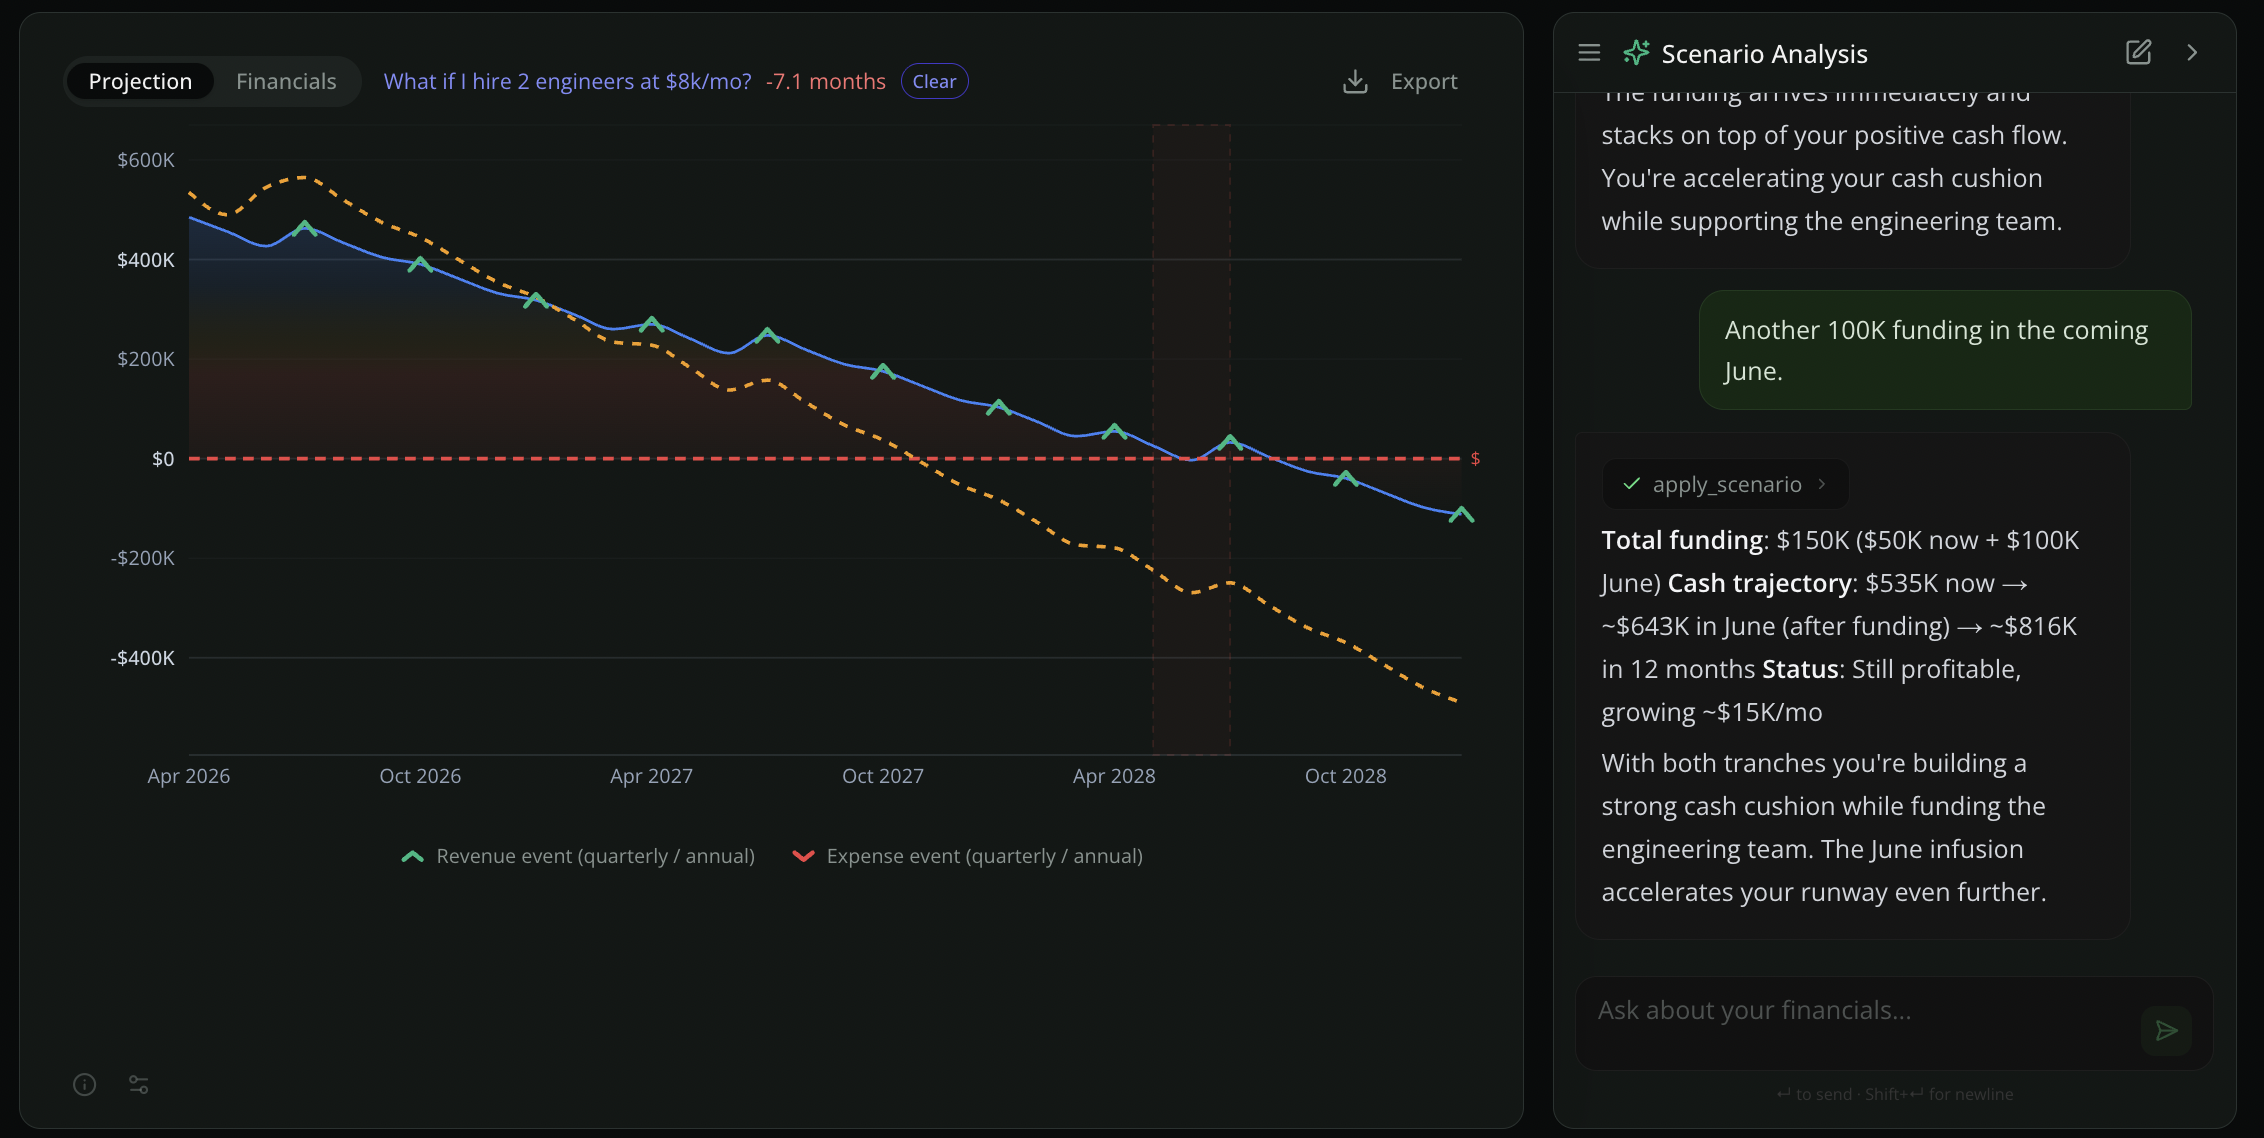Open the hamburger menu in Scenario Analysis
Viewport: 2264px width, 1138px height.
pyautogui.click(x=1589, y=52)
